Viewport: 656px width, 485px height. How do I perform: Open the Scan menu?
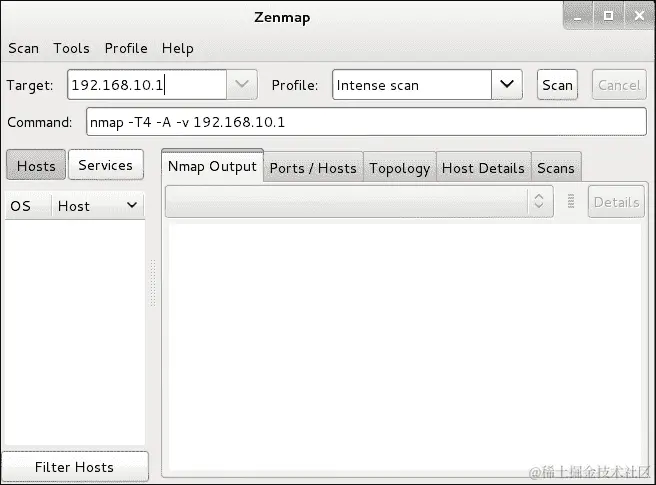pyautogui.click(x=23, y=49)
